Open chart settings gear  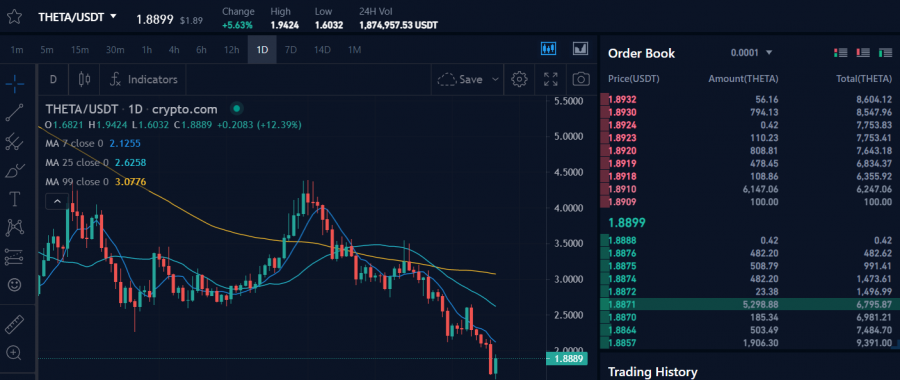coord(519,79)
